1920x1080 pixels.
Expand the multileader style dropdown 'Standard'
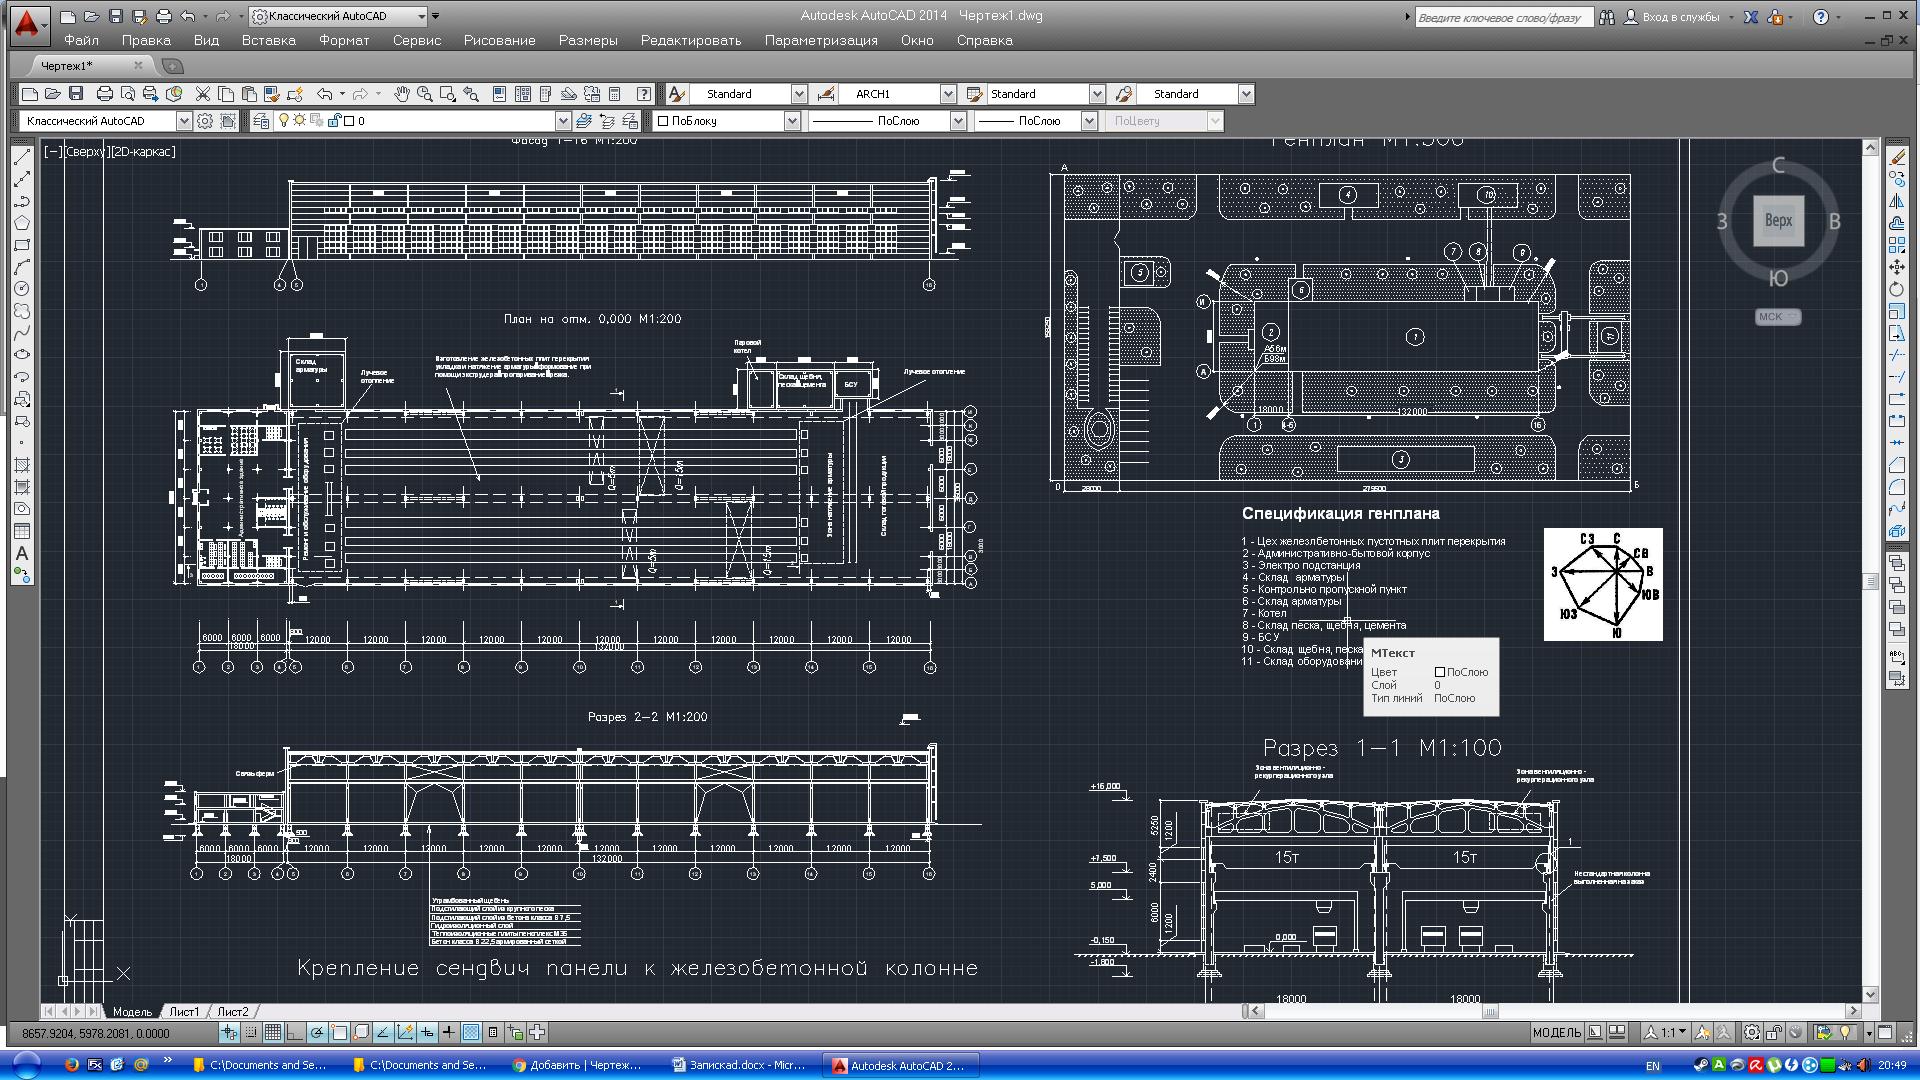[x=1246, y=94]
